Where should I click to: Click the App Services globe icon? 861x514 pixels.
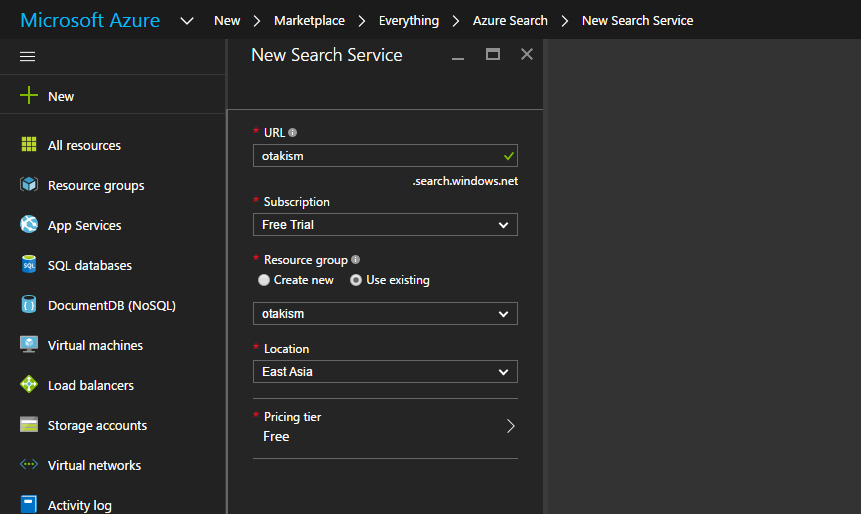[x=29, y=225]
